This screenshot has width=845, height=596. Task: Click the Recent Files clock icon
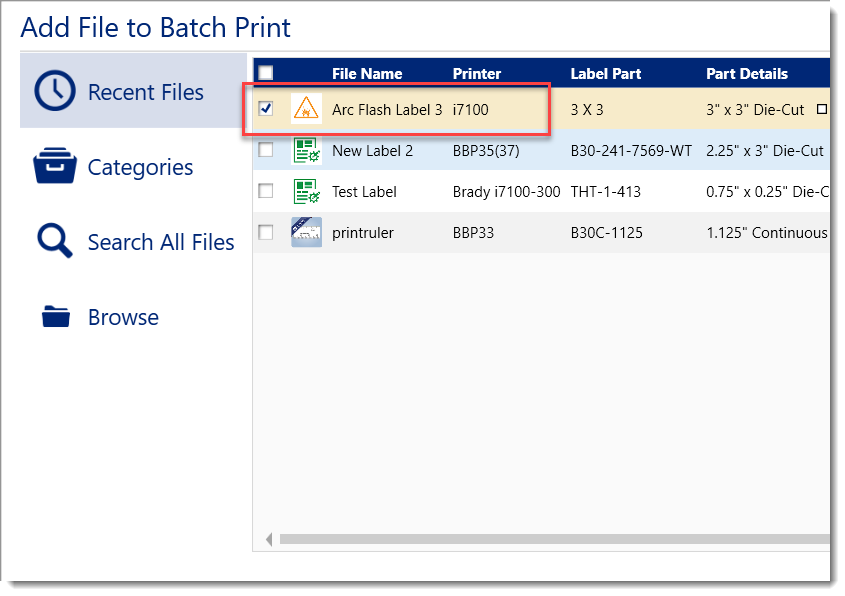click(x=55, y=92)
